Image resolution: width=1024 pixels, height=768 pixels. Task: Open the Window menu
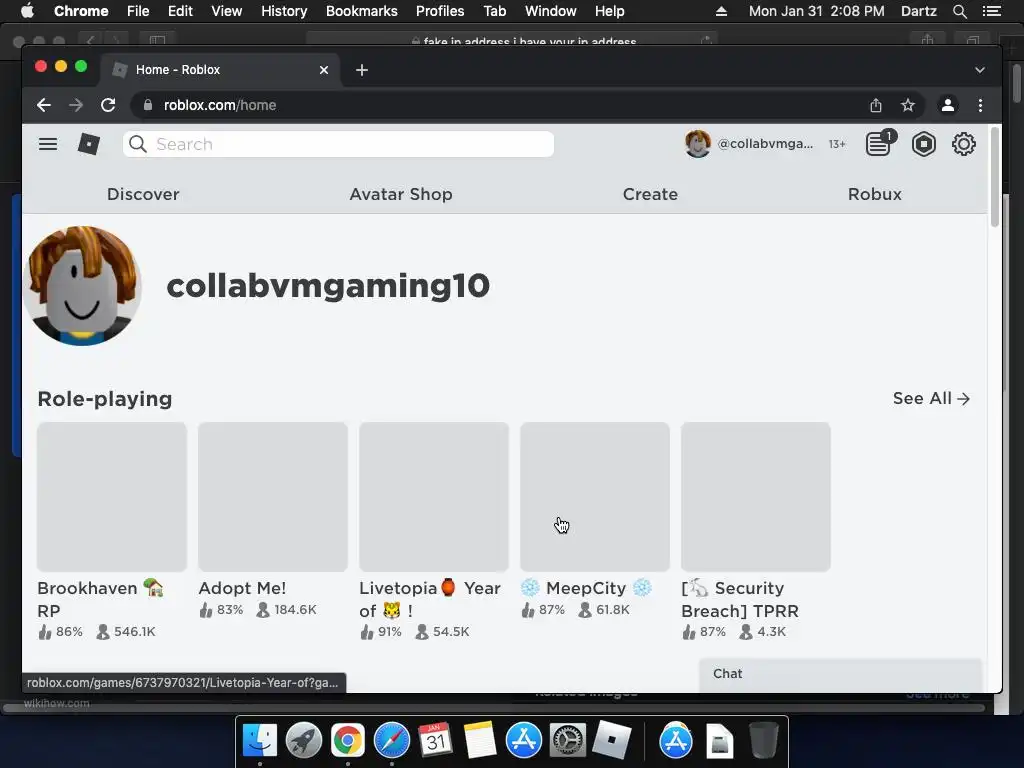[x=551, y=11]
